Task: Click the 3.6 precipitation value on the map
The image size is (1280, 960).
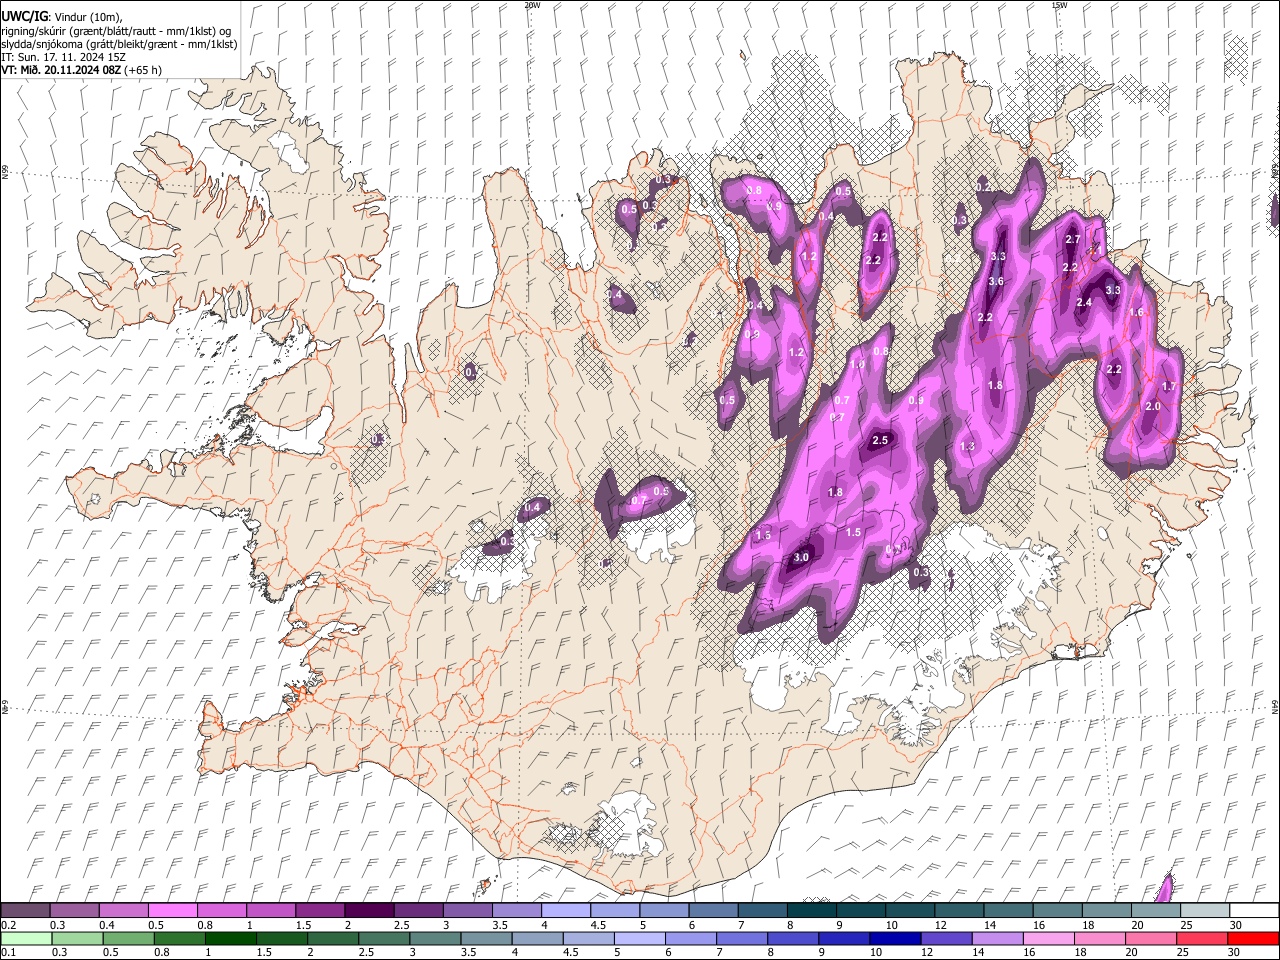Action: click(x=996, y=281)
